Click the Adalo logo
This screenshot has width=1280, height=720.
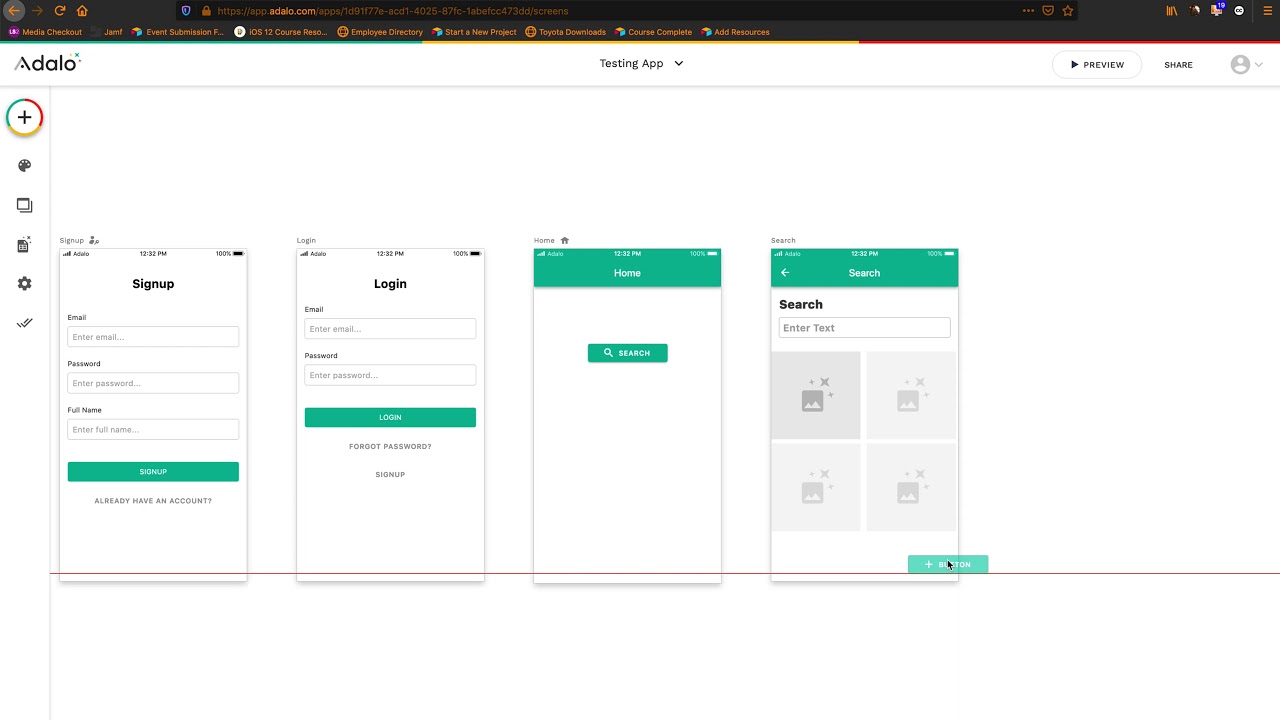pos(47,63)
